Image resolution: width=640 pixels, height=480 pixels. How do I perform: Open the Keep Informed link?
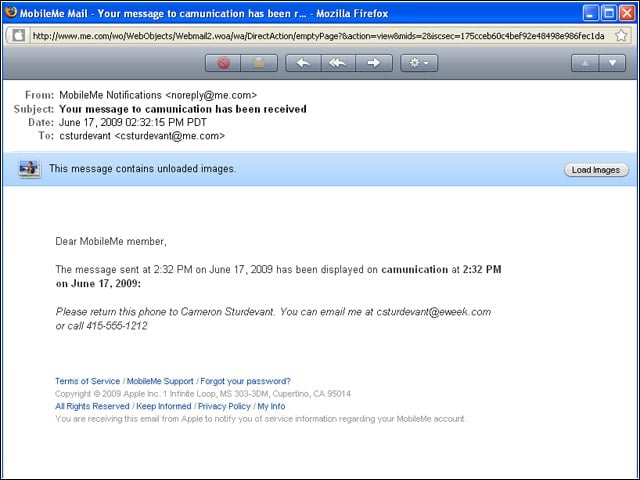[164, 407]
